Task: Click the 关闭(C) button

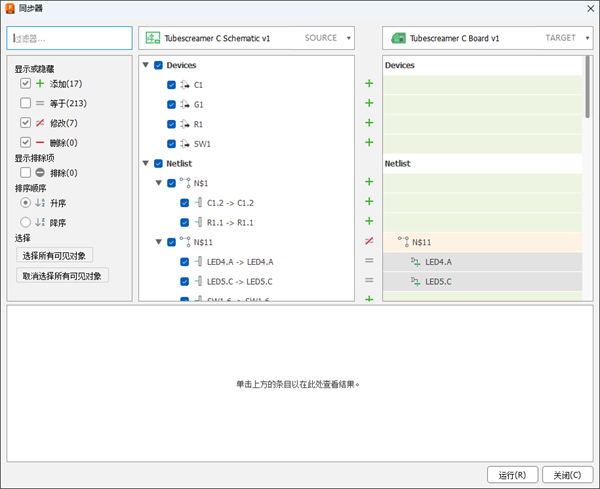Action: (x=567, y=475)
